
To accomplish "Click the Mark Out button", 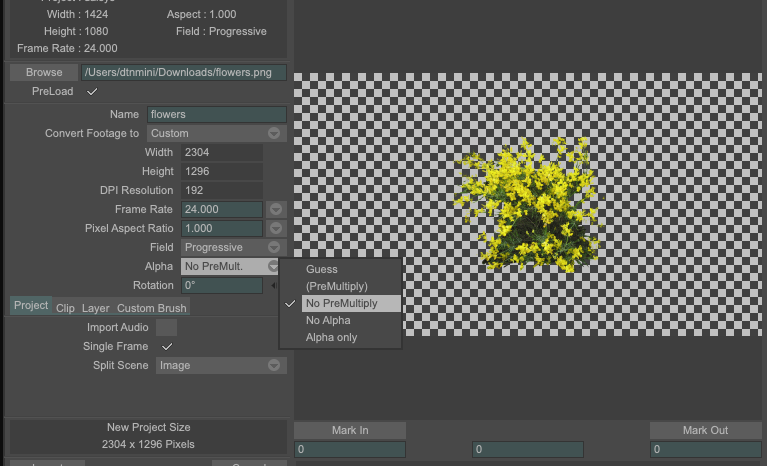I will [705, 430].
